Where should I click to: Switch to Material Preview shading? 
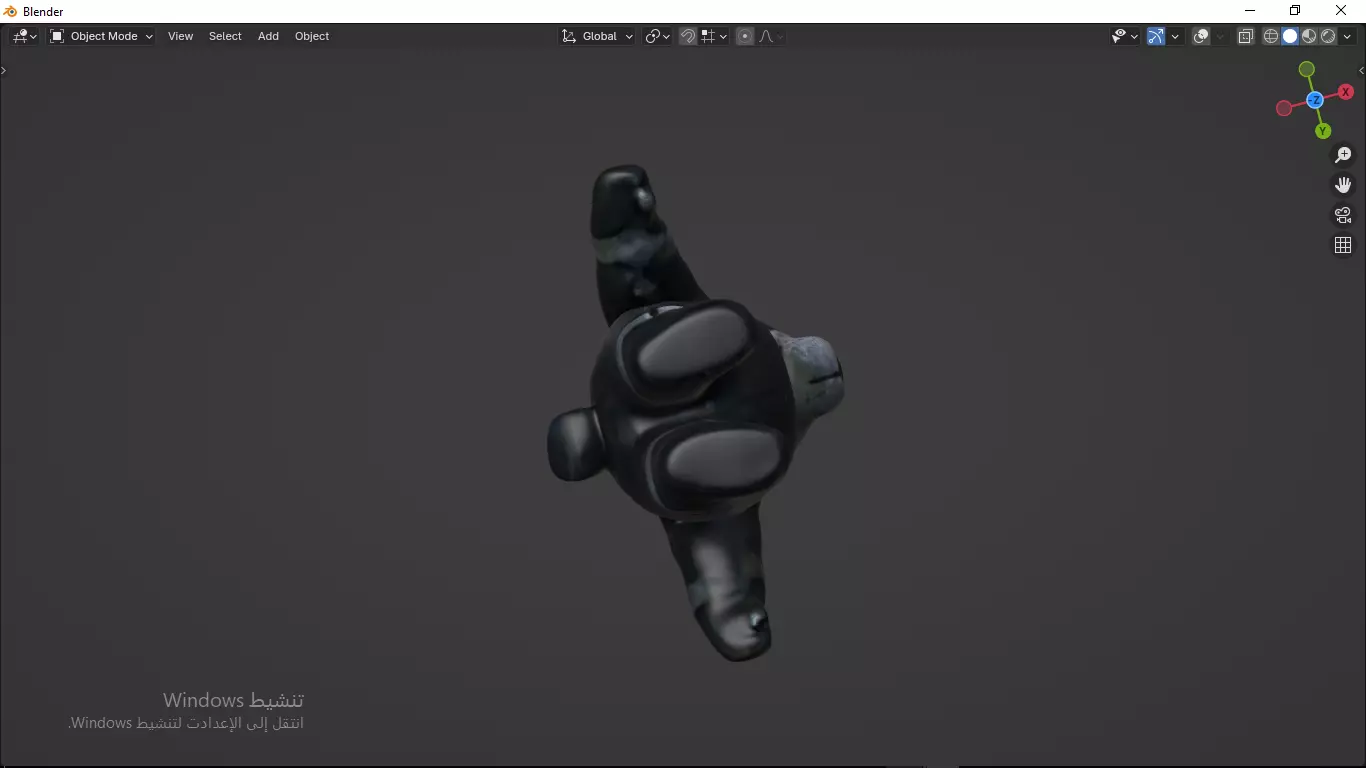point(1309,36)
